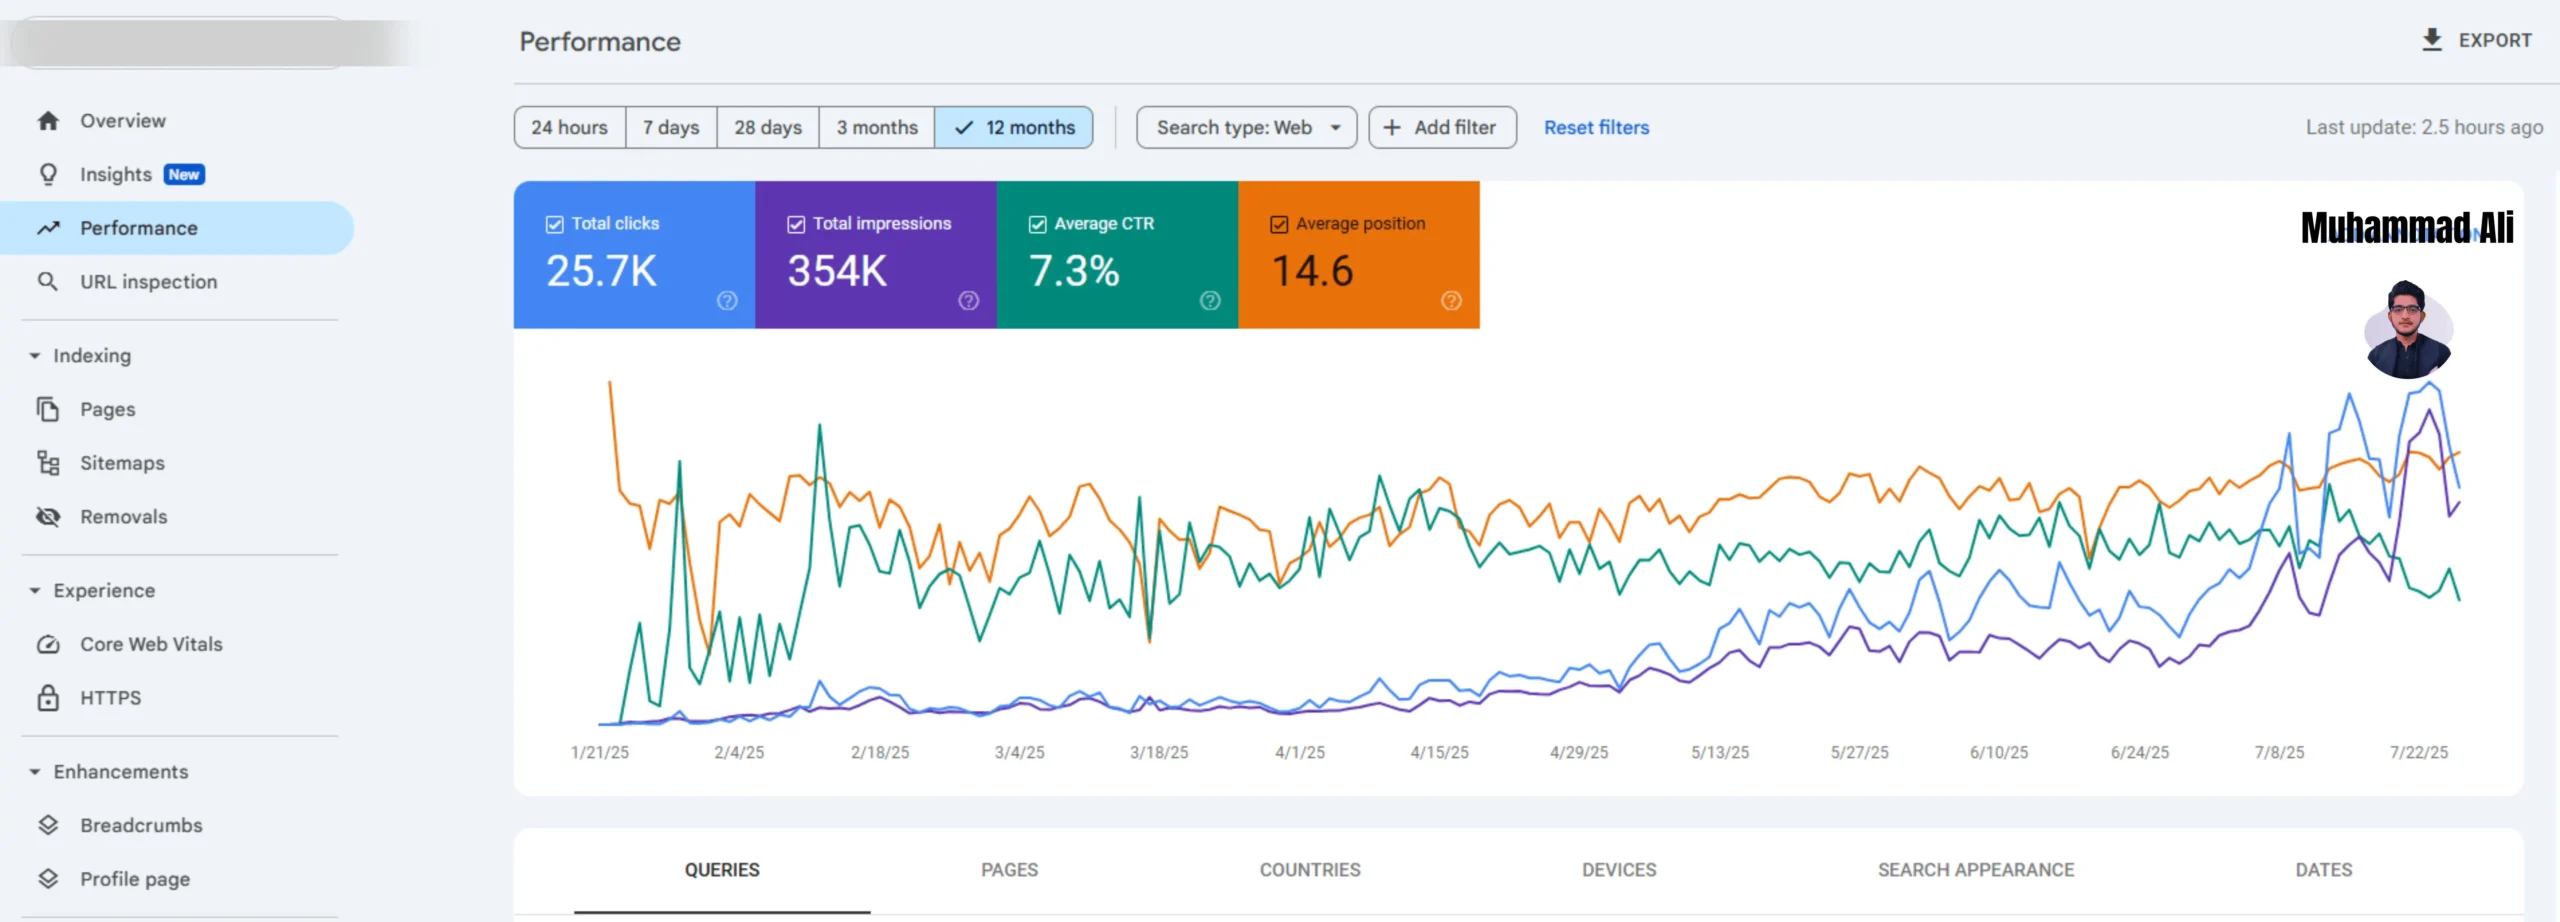
Task: Collapse the Indexing section
Action: coord(35,356)
